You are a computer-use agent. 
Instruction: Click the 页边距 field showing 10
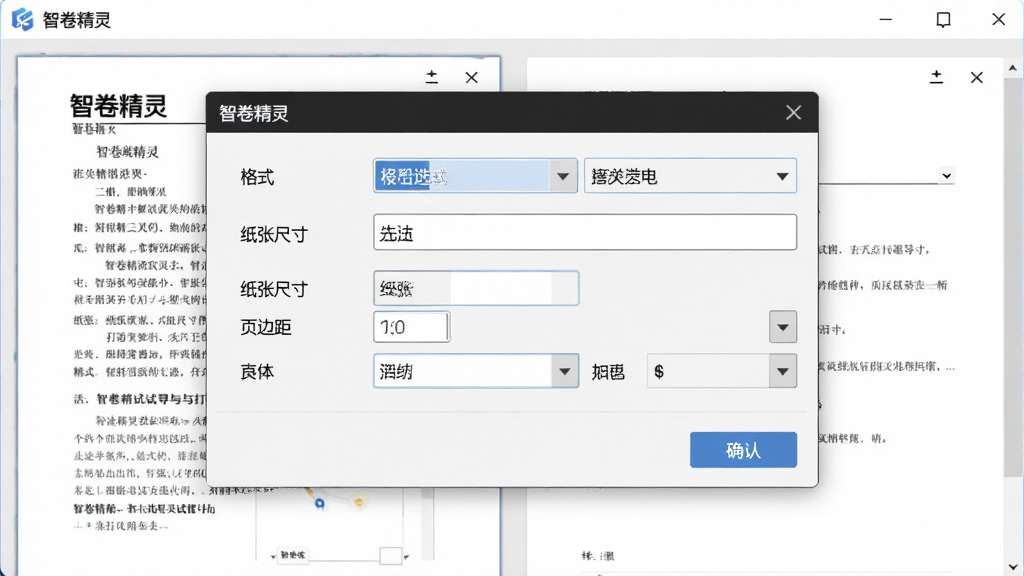click(x=411, y=327)
